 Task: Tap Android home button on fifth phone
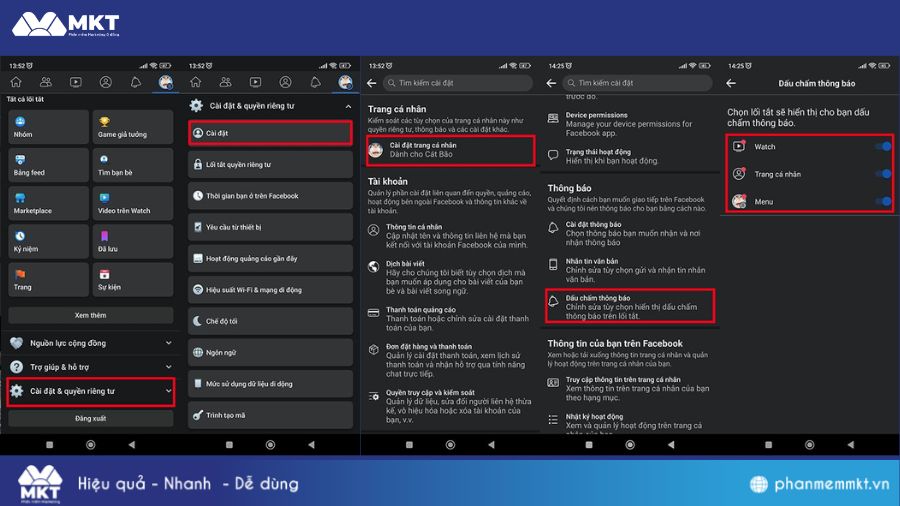click(809, 445)
